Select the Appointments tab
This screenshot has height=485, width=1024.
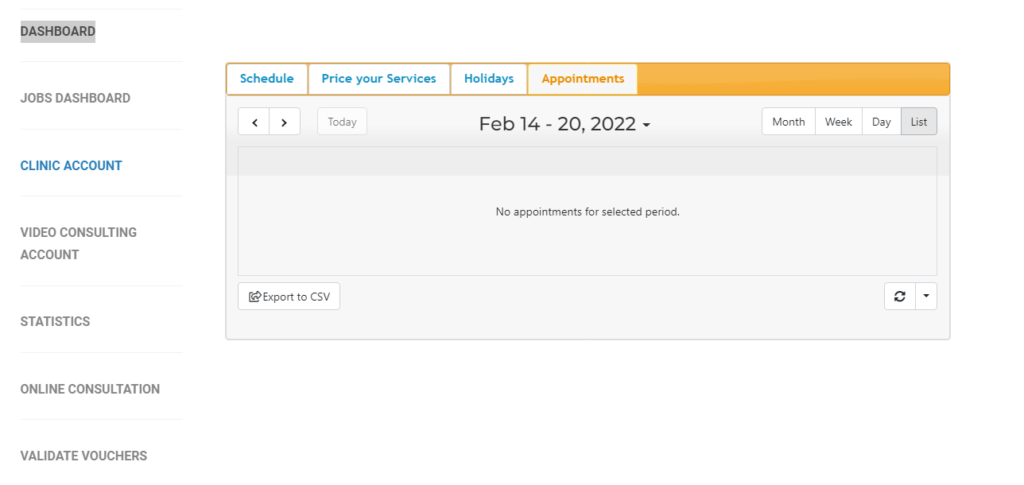click(x=583, y=79)
